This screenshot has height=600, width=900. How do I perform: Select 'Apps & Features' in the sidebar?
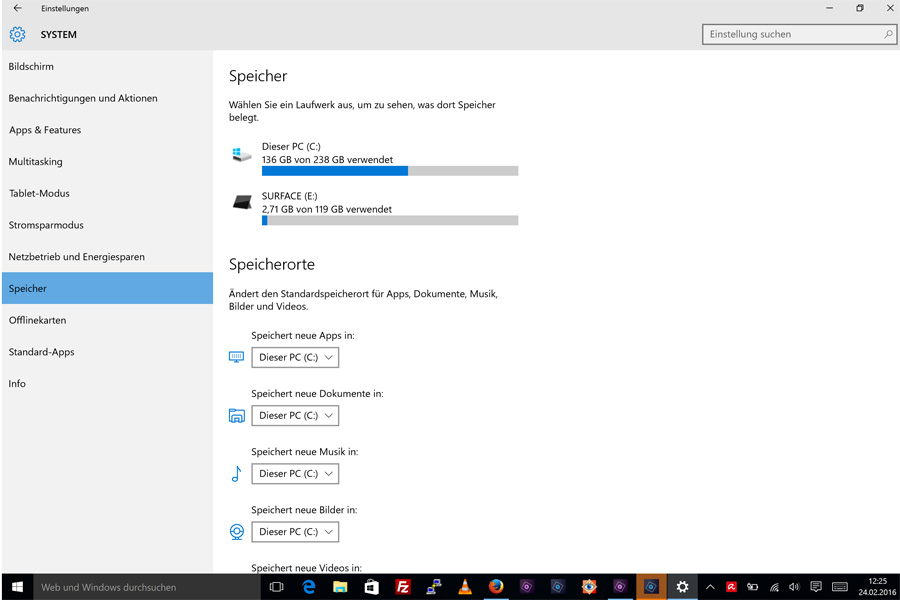point(45,130)
